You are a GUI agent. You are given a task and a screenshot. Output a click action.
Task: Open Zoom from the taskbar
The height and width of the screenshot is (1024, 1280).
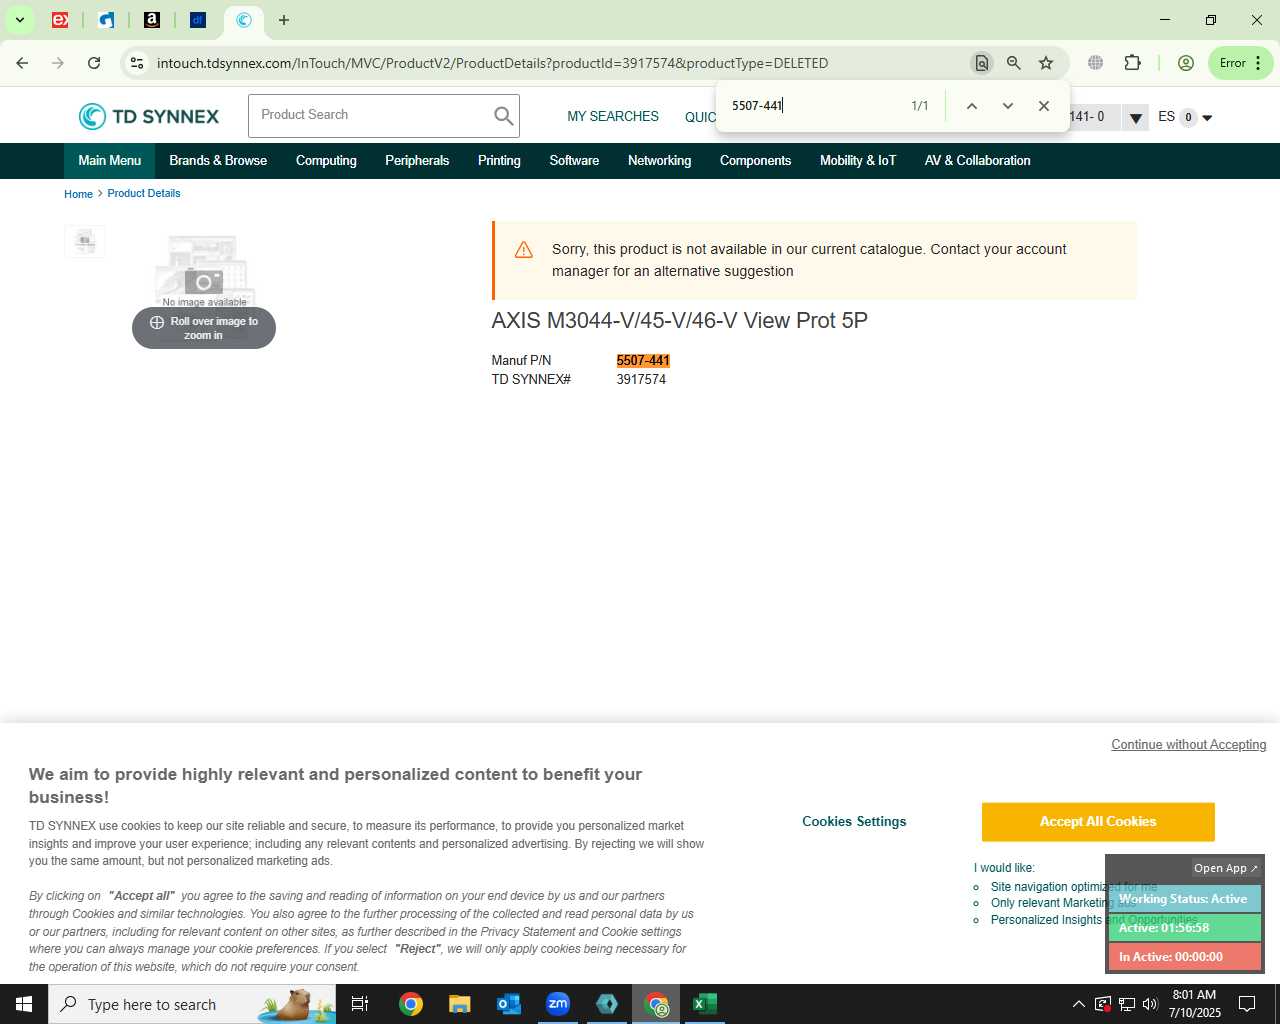(558, 1004)
